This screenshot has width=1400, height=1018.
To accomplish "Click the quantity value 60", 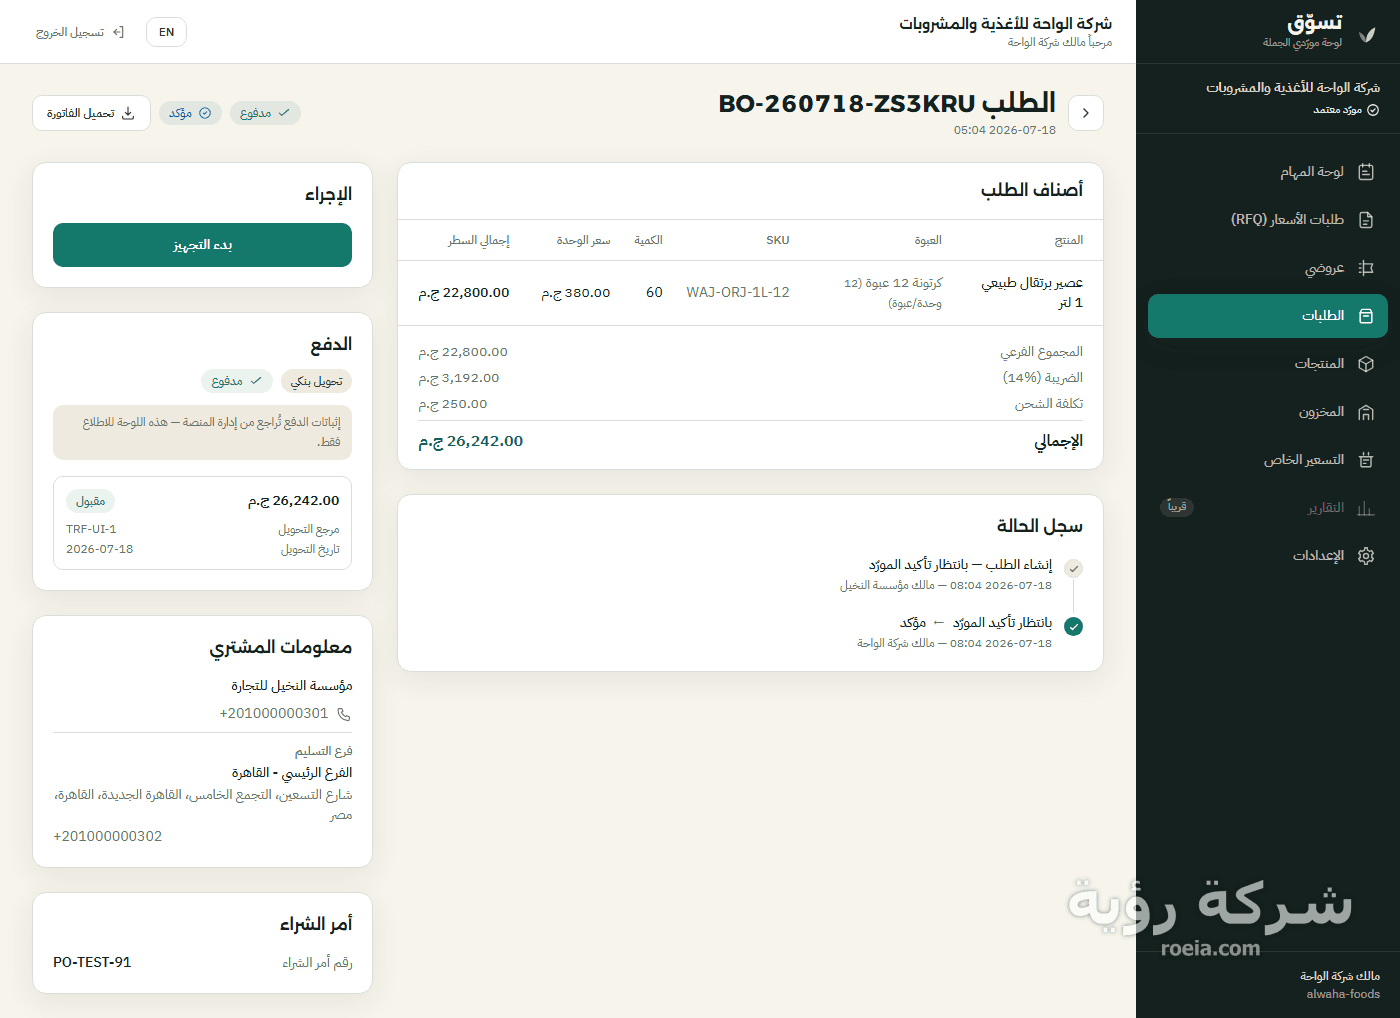I will point(654,293).
